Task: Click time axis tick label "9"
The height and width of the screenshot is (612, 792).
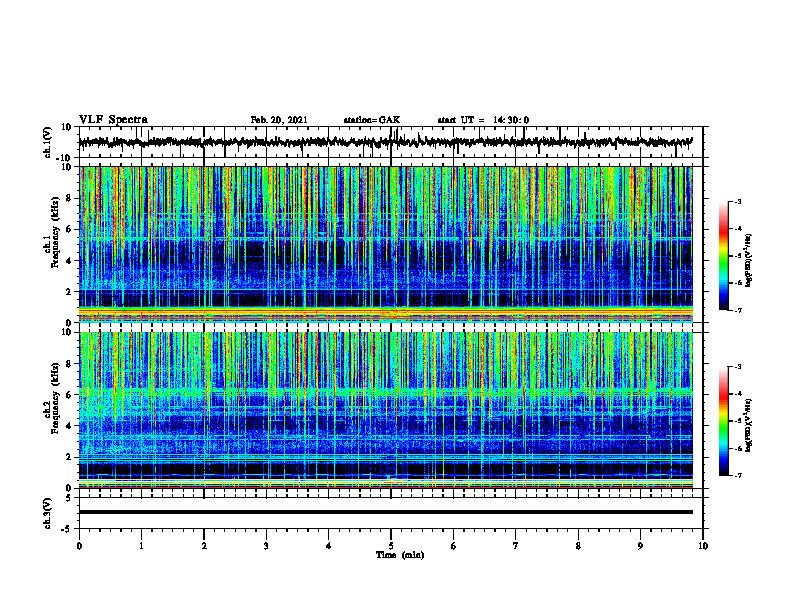Action: coord(640,546)
